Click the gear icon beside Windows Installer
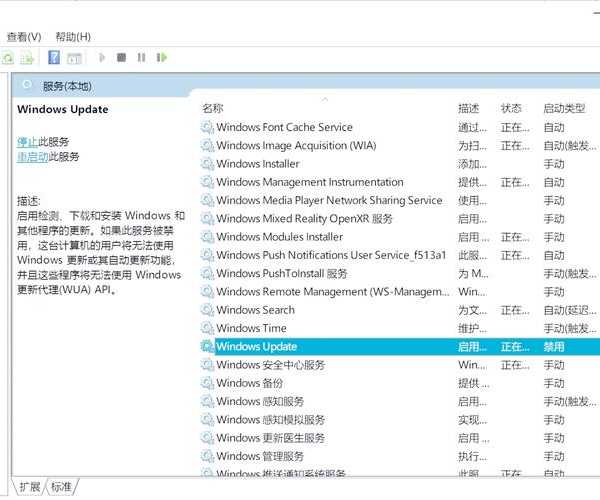Viewport: 600px width, 500px height. click(x=207, y=164)
